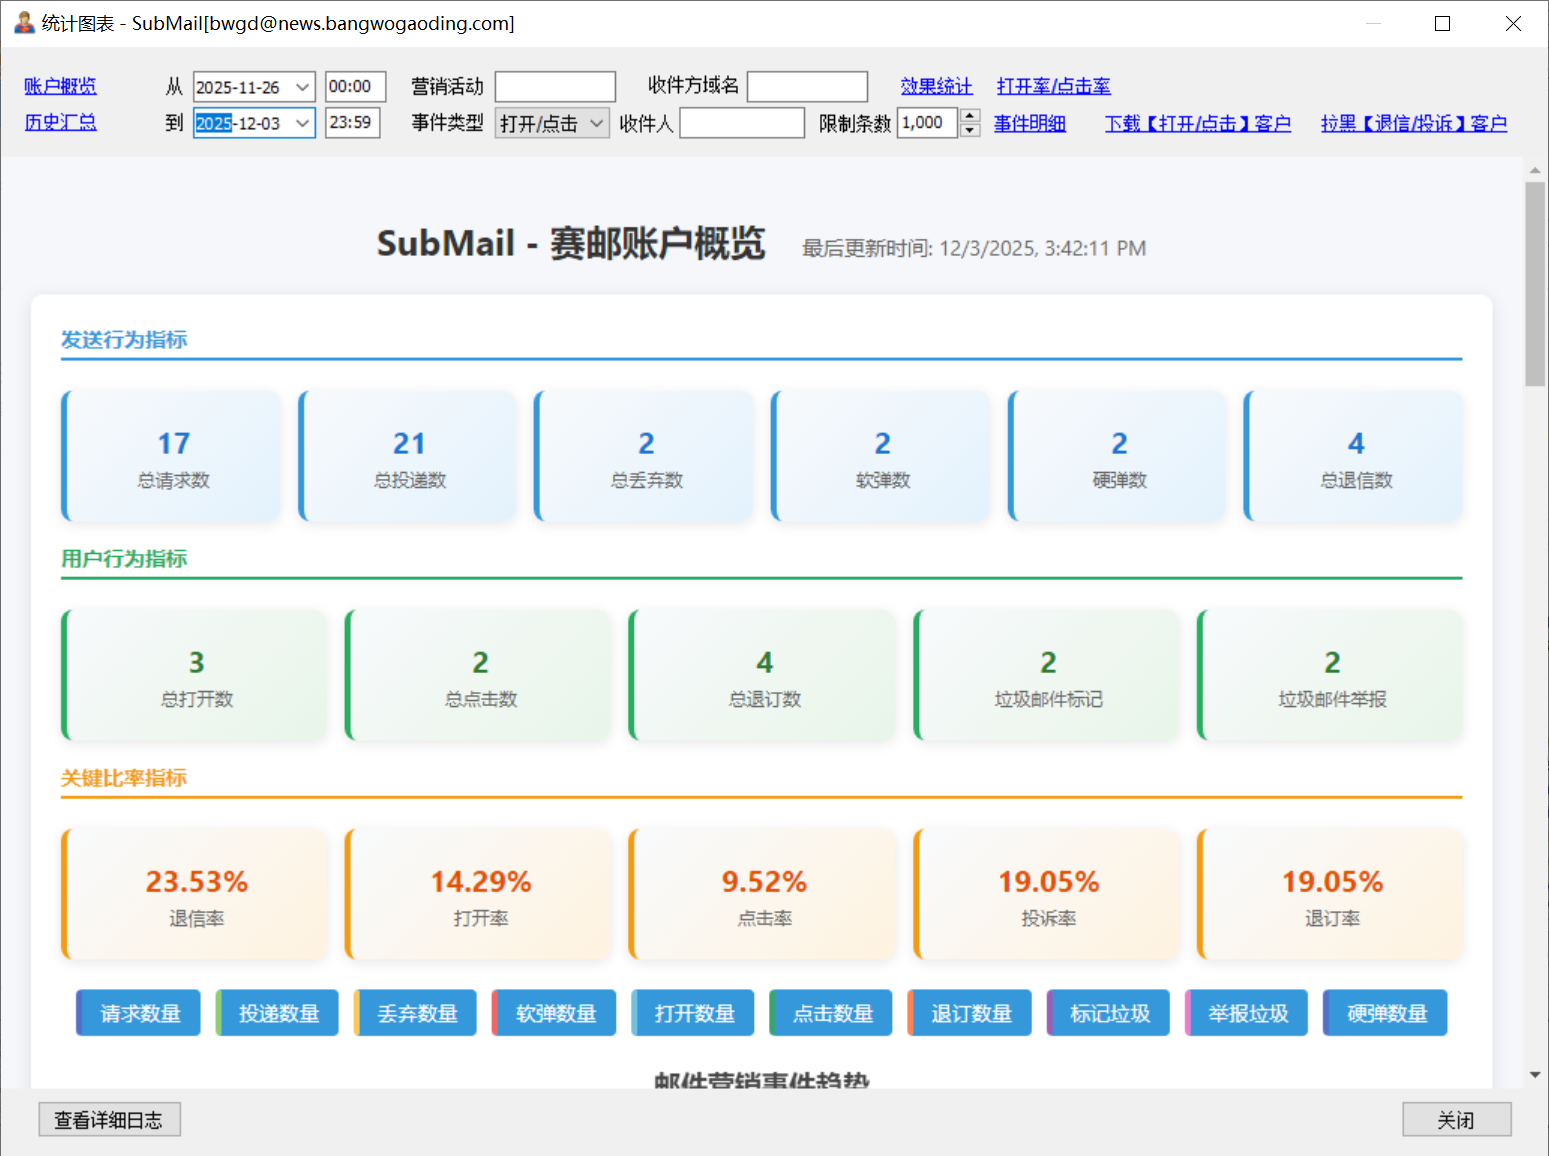Select the 请求数量 metric button

point(137,1012)
